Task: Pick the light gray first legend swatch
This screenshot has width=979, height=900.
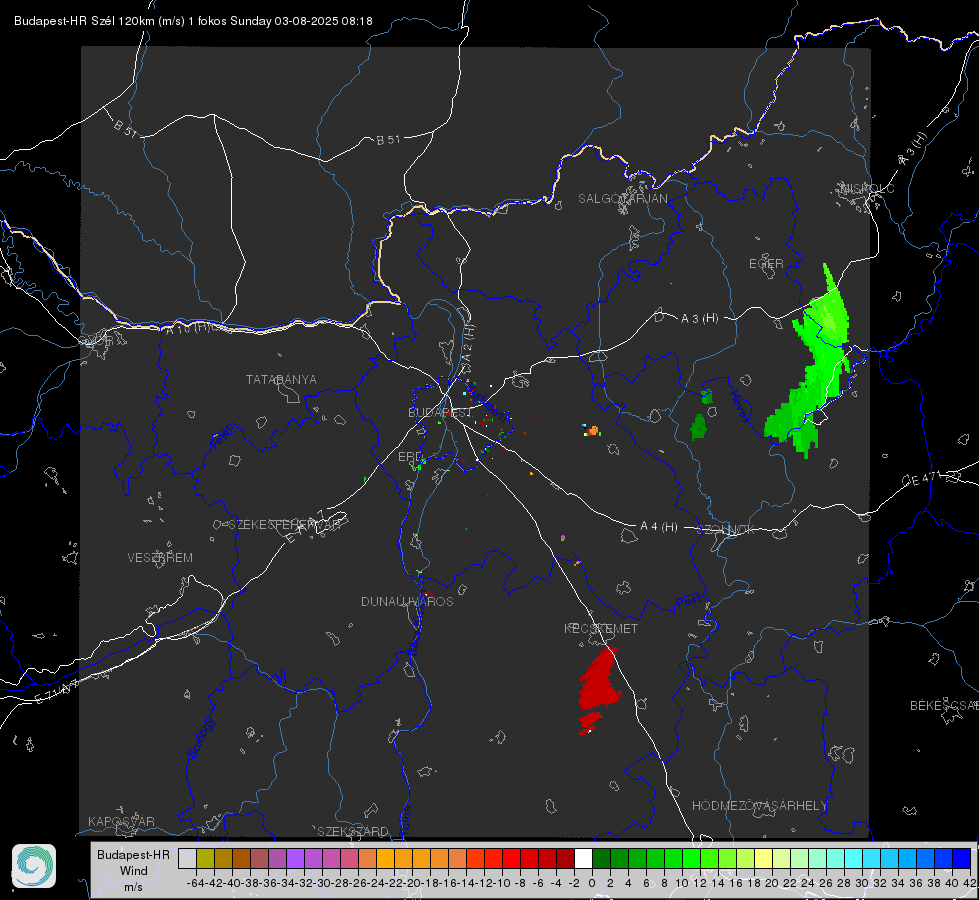Action: tap(187, 858)
